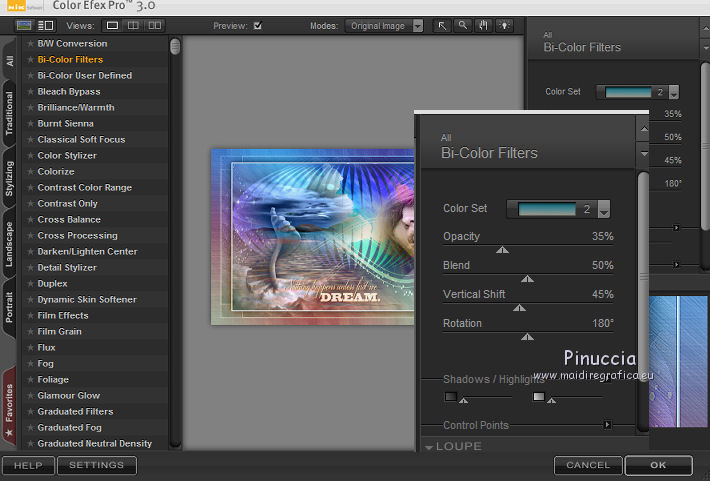Select the zoom magnifier tool
This screenshot has height=481, width=710.
pyautogui.click(x=463, y=26)
